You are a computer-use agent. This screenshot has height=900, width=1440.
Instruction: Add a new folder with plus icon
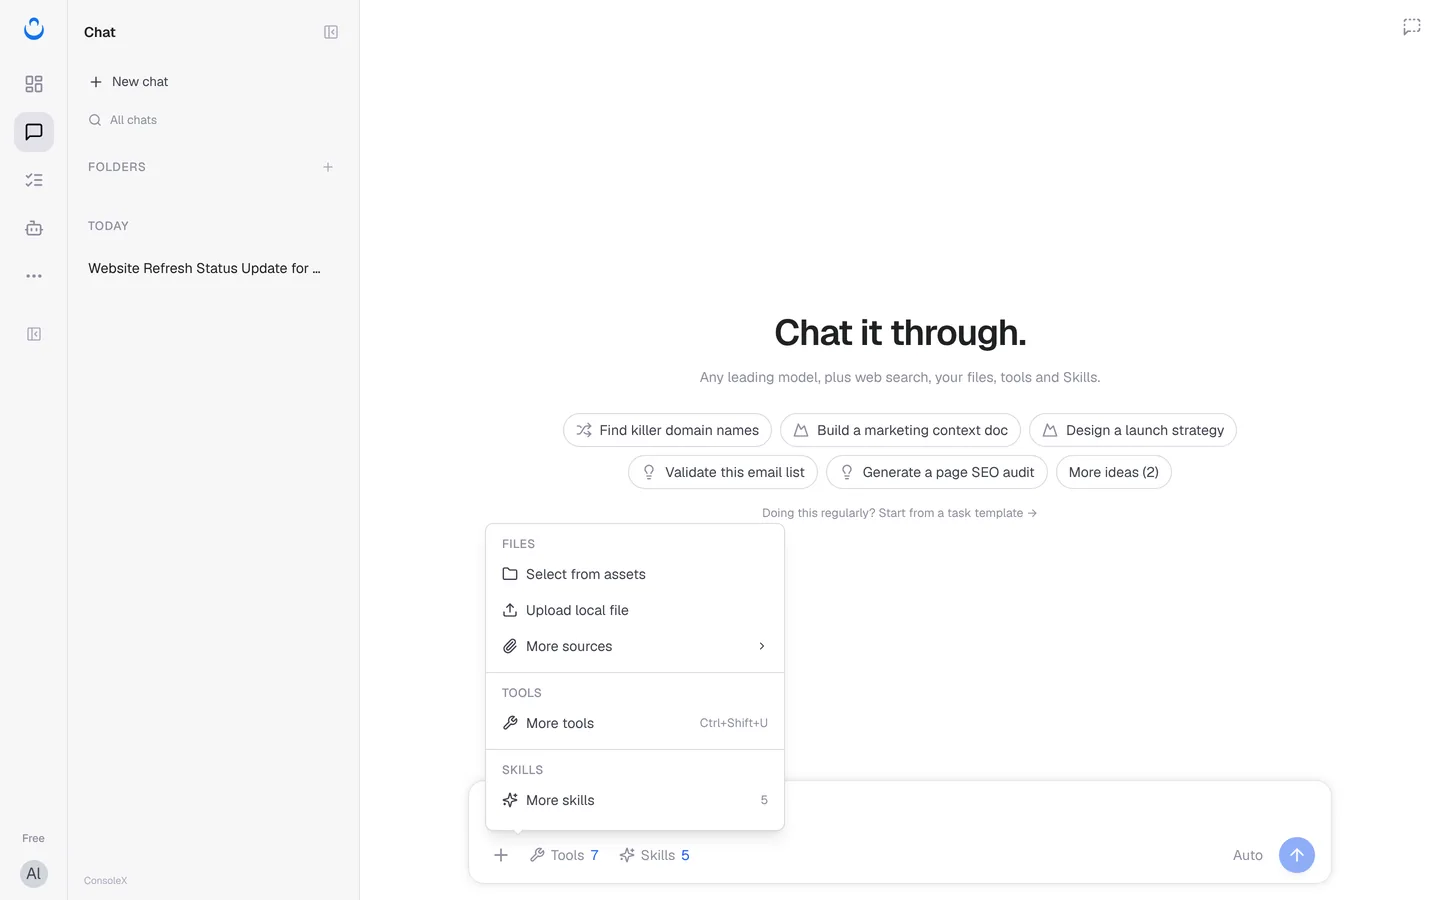pyautogui.click(x=328, y=167)
